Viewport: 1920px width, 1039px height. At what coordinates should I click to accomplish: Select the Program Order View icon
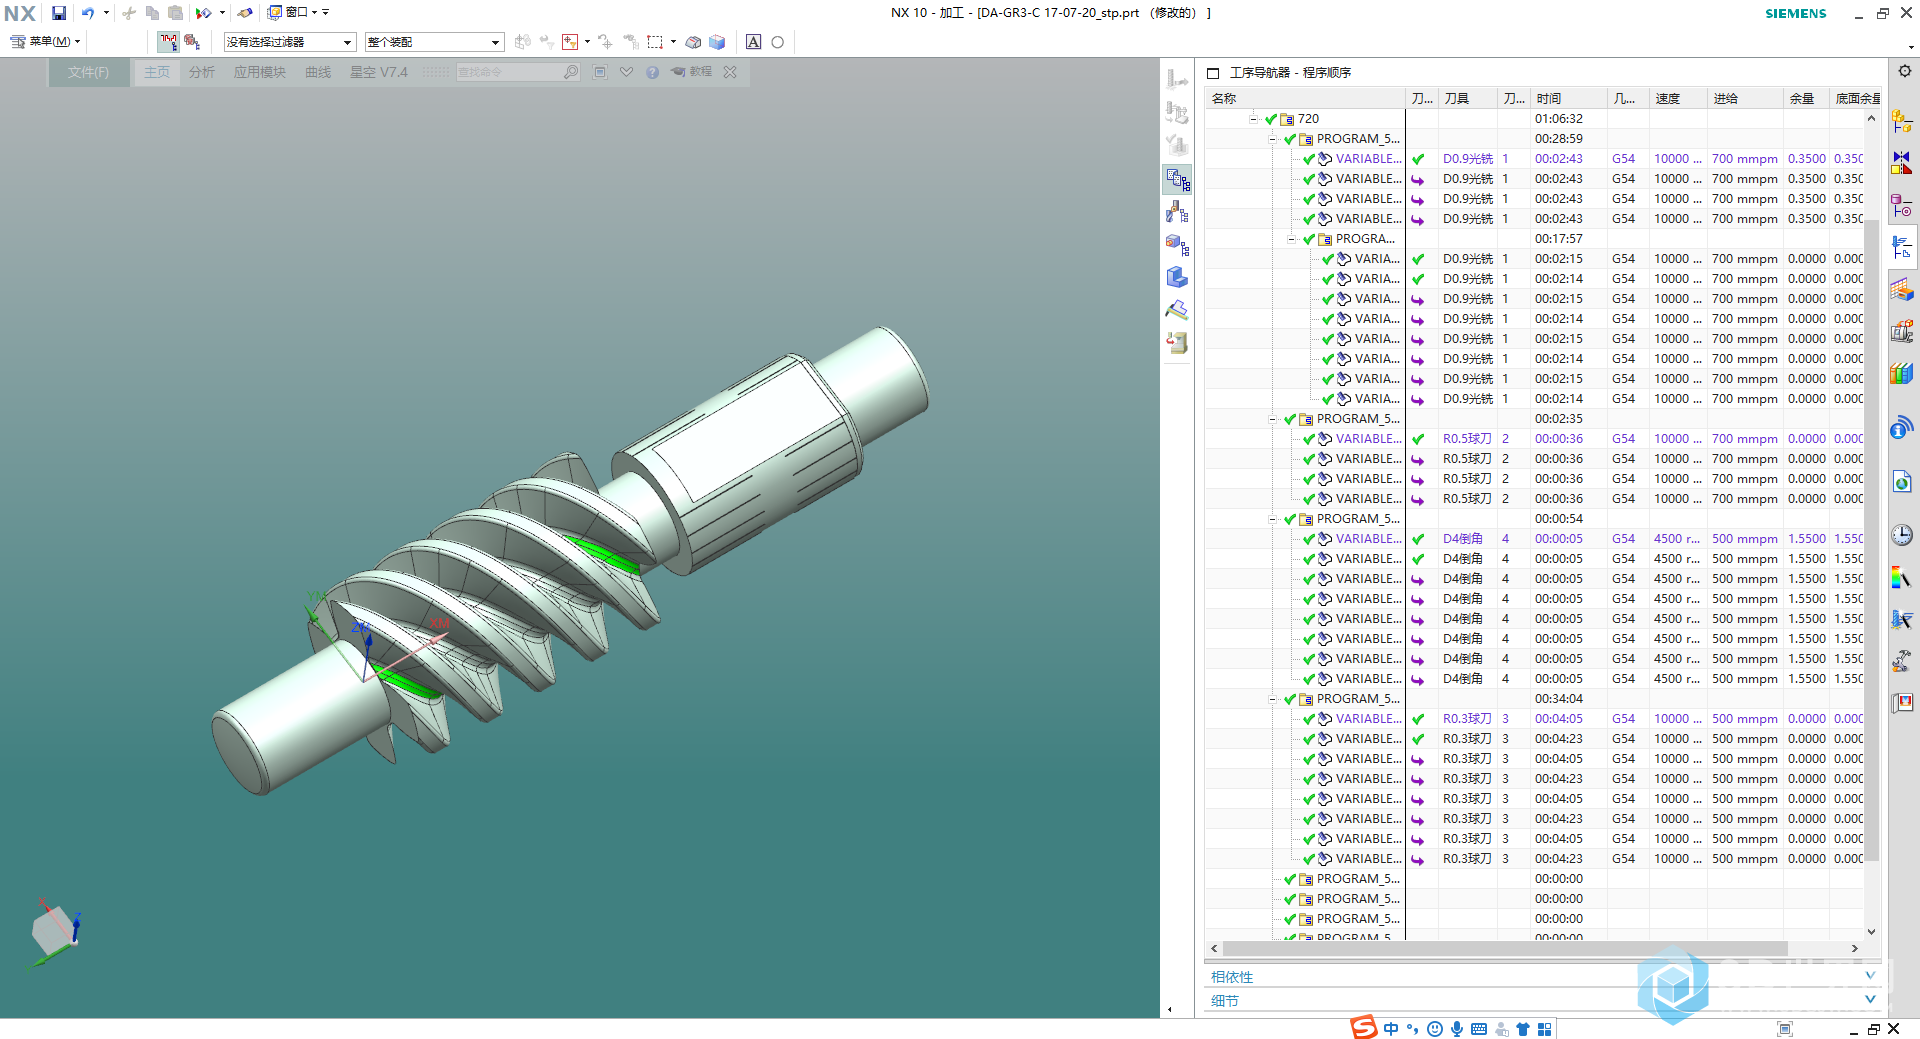(x=1178, y=180)
